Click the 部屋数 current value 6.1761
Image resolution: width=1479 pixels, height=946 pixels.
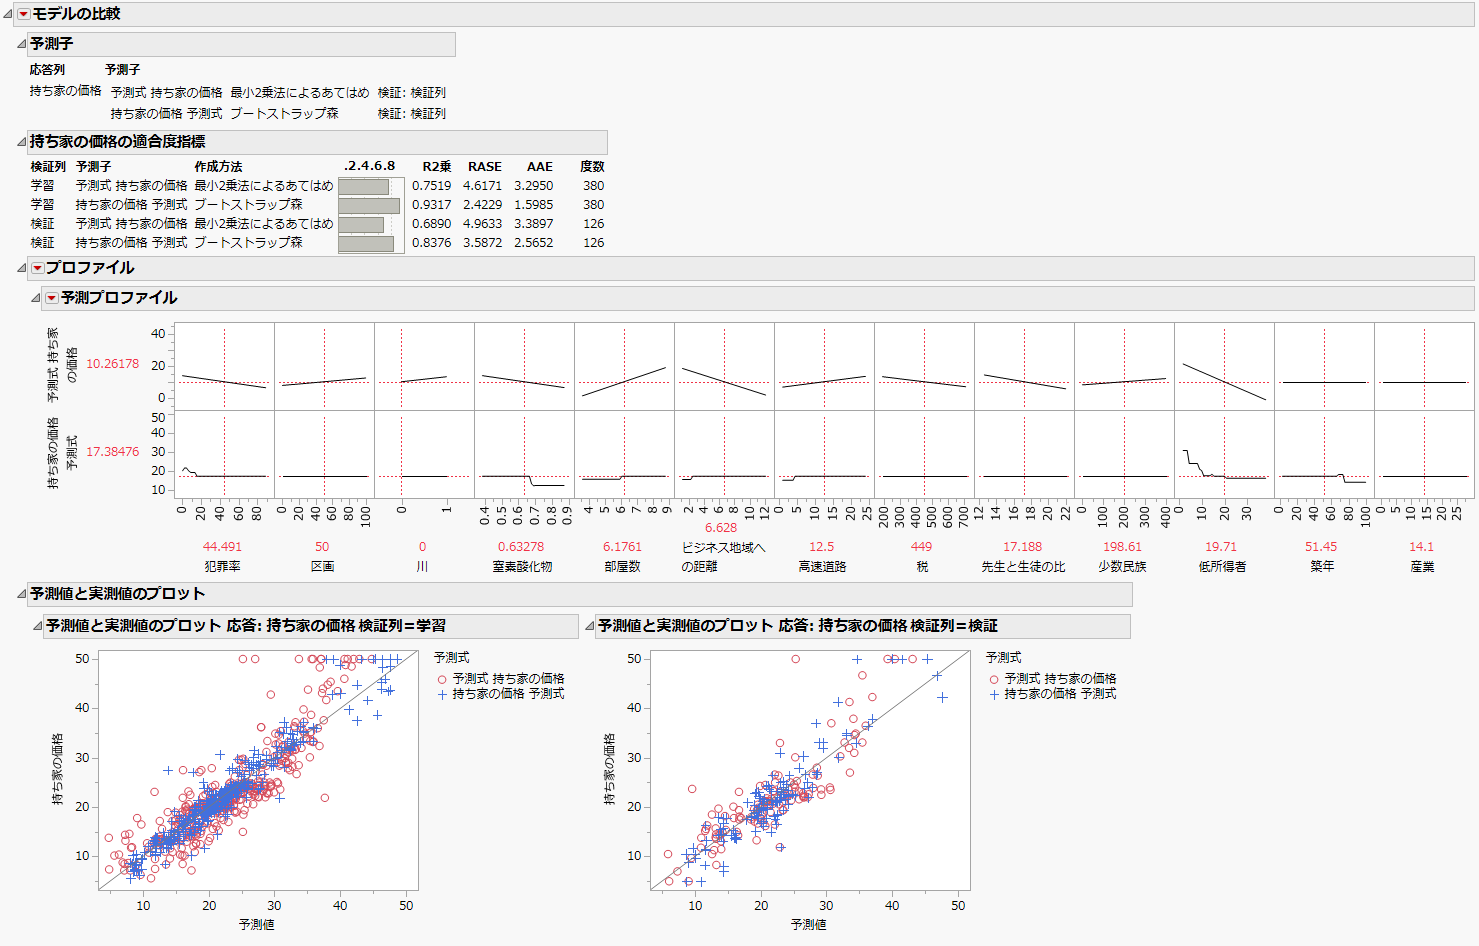coord(622,547)
